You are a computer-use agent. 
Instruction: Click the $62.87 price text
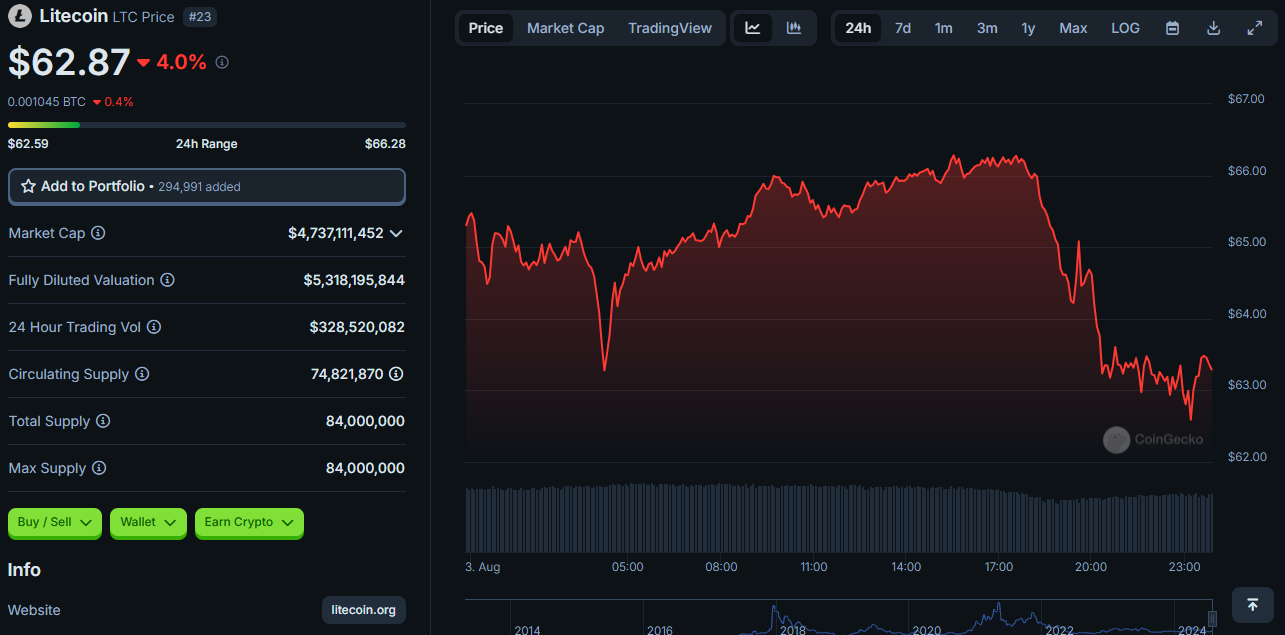[69, 62]
